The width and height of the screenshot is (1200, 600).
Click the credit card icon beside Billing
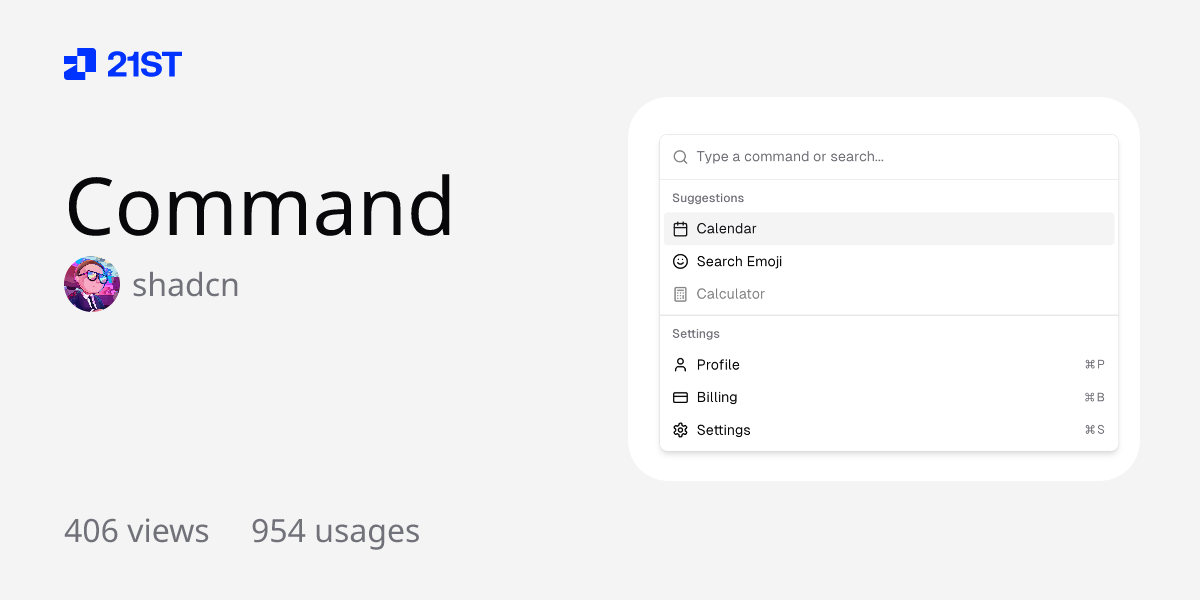pyautogui.click(x=680, y=397)
